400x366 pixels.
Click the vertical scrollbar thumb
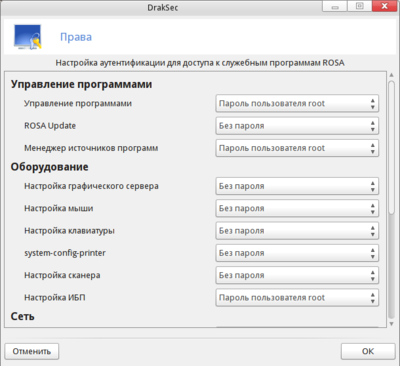392,199
